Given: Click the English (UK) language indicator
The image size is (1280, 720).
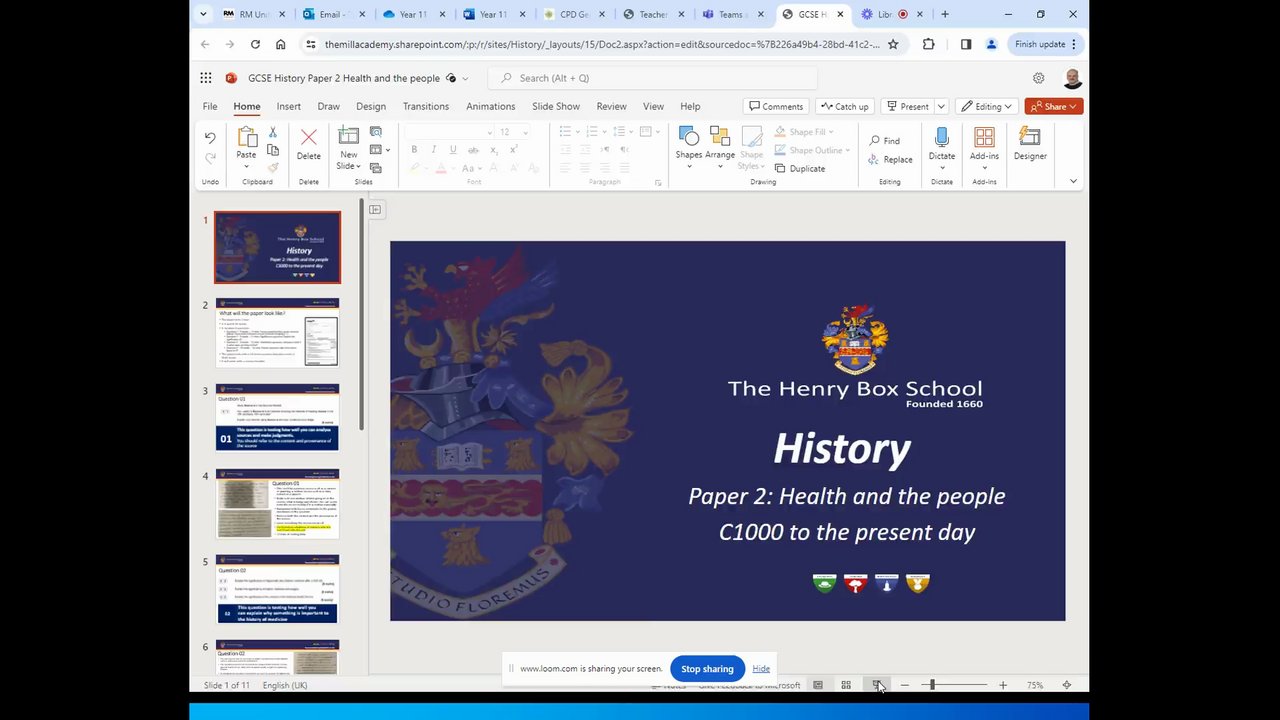Looking at the screenshot, I should click(x=285, y=685).
